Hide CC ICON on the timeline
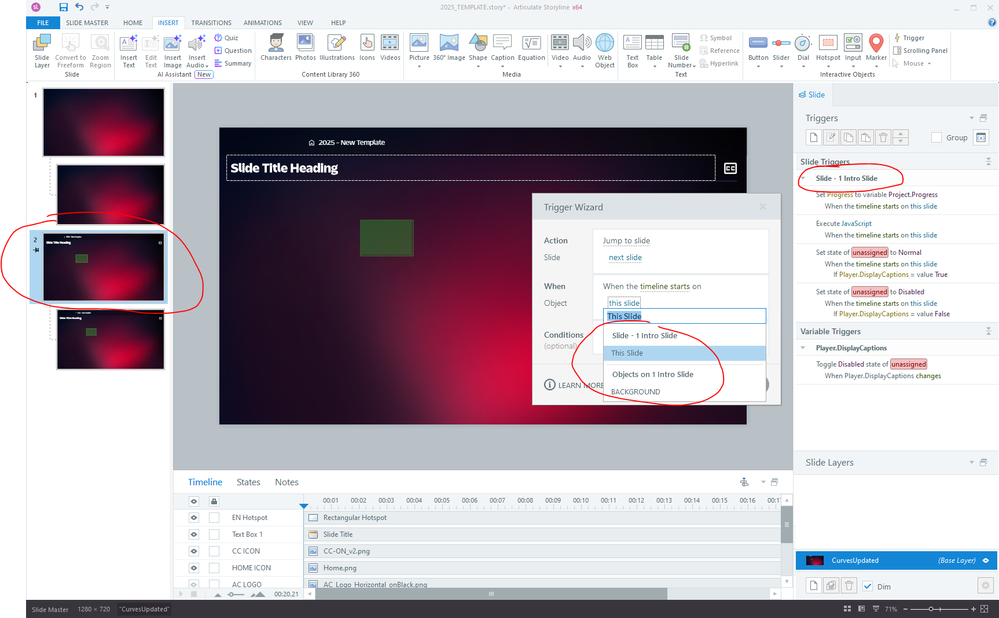Screen dimensions: 999x618 (x=194, y=550)
